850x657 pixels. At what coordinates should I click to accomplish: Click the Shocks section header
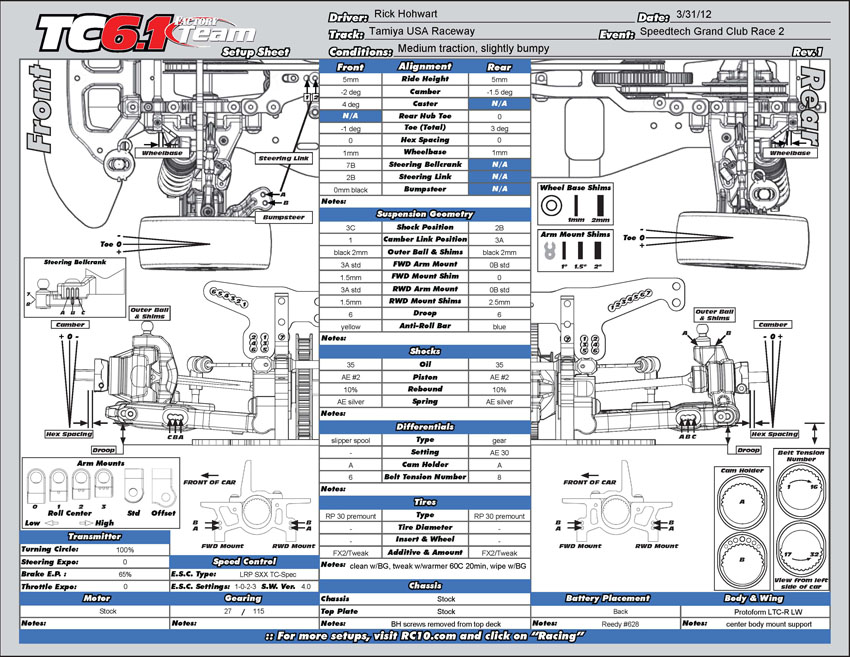click(424, 351)
